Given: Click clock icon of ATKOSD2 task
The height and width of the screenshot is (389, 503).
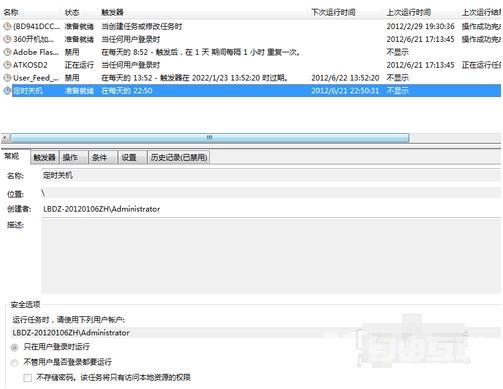Looking at the screenshot, I should (x=7, y=65).
